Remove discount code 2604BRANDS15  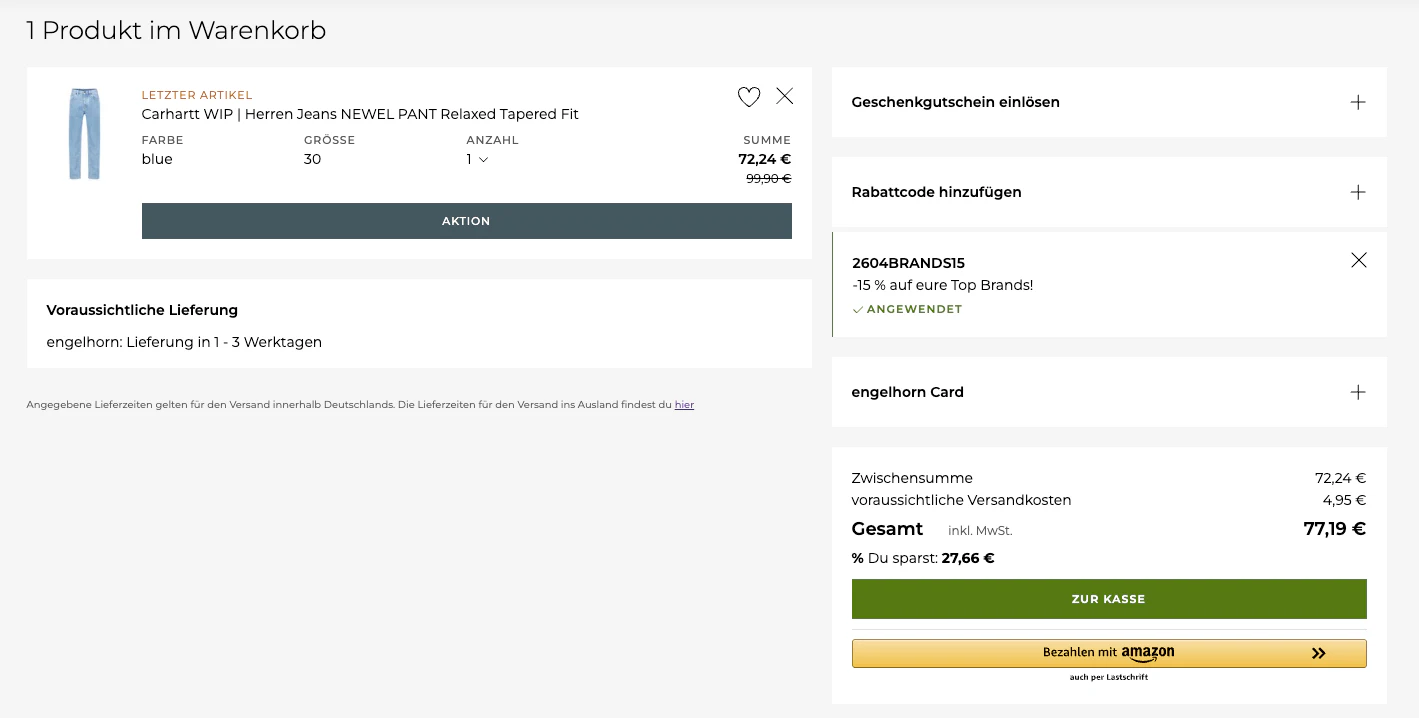[x=1358, y=260]
